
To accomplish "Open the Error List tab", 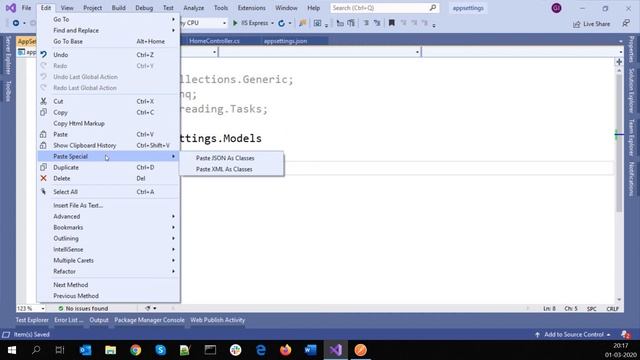I will (x=69, y=320).
